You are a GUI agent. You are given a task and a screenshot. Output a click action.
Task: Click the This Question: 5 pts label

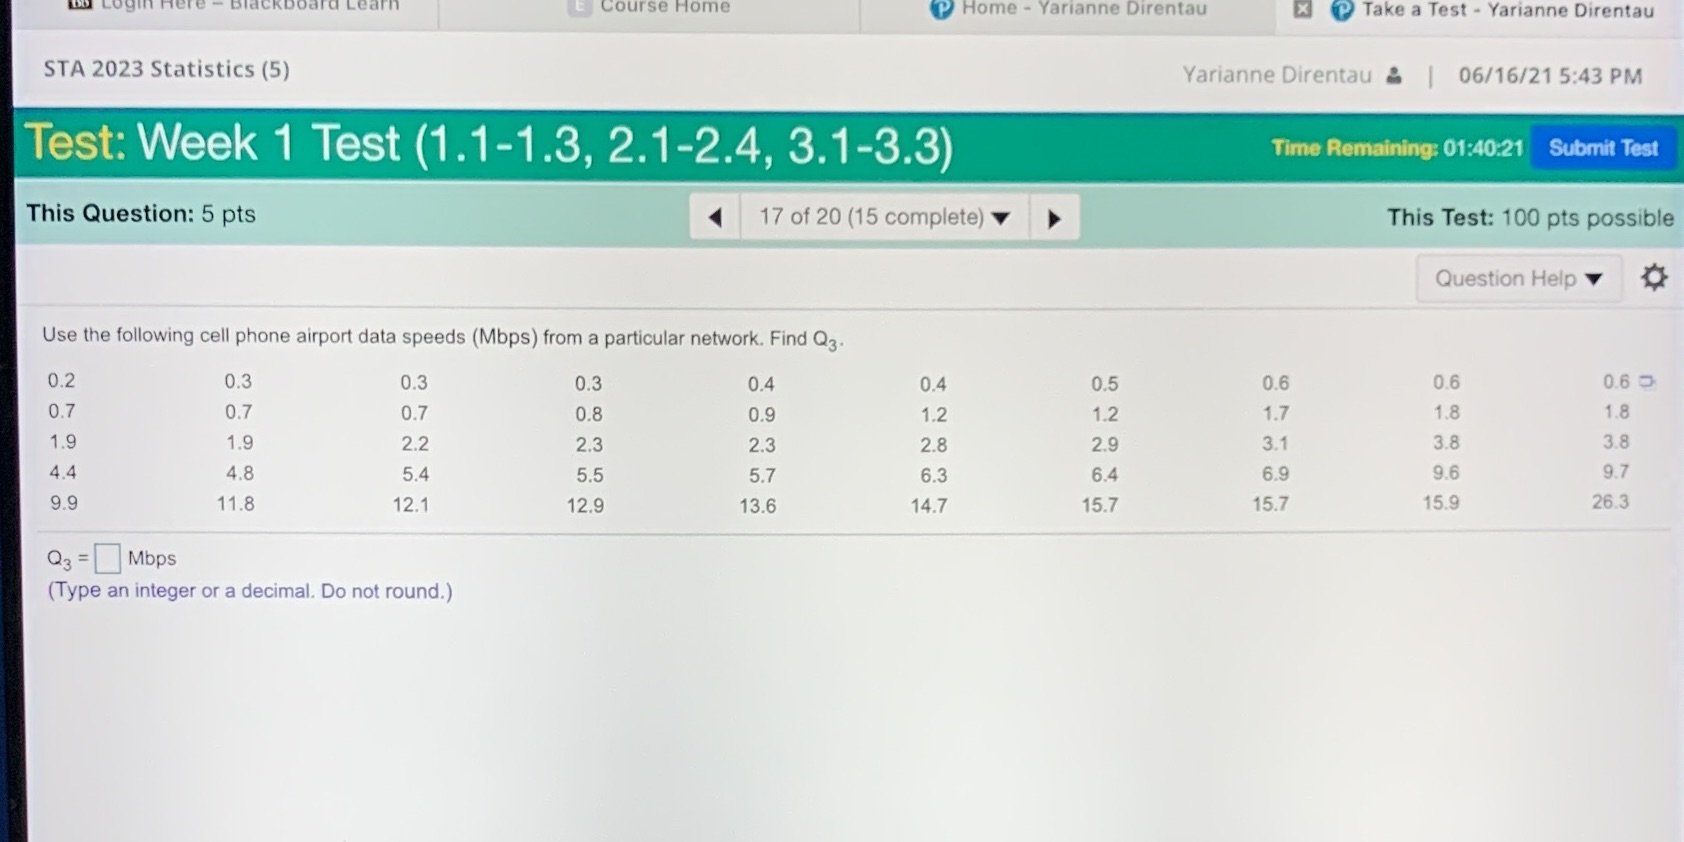coord(141,214)
